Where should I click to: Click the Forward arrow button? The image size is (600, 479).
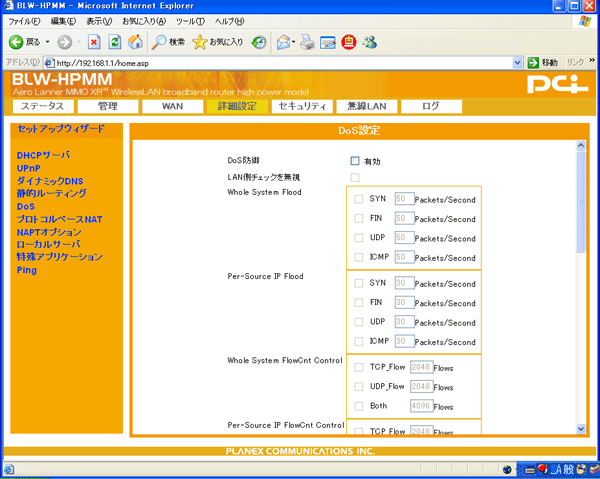64,42
